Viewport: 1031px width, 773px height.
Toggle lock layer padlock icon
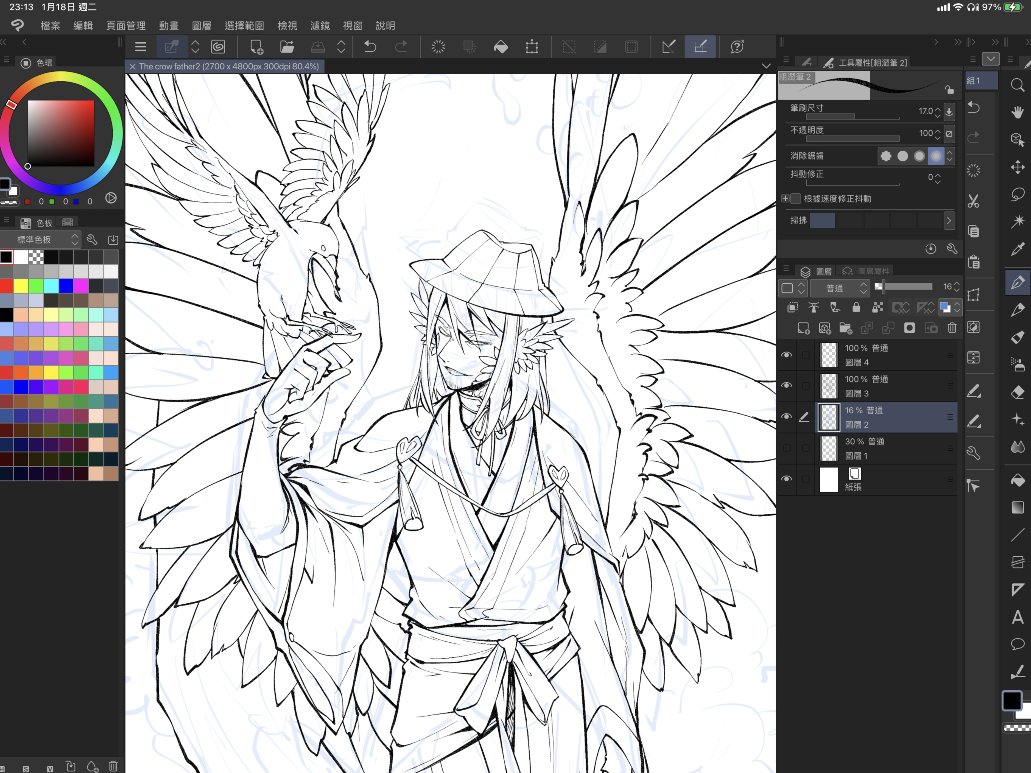tap(855, 307)
